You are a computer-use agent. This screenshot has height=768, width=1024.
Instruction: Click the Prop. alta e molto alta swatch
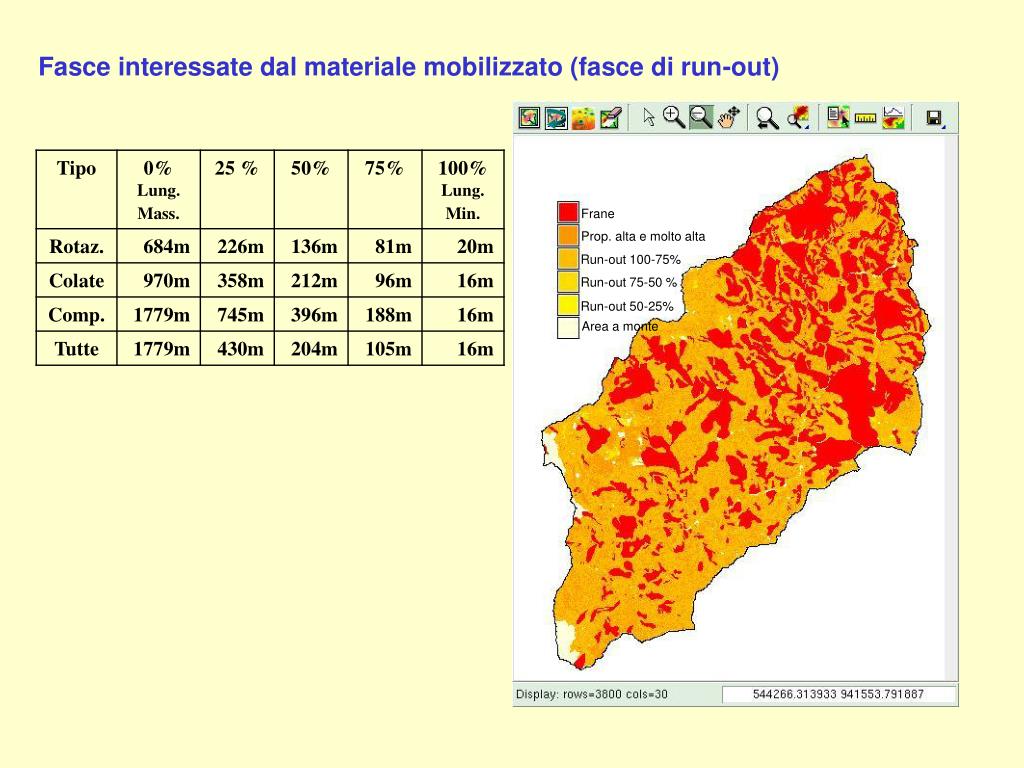coord(568,235)
